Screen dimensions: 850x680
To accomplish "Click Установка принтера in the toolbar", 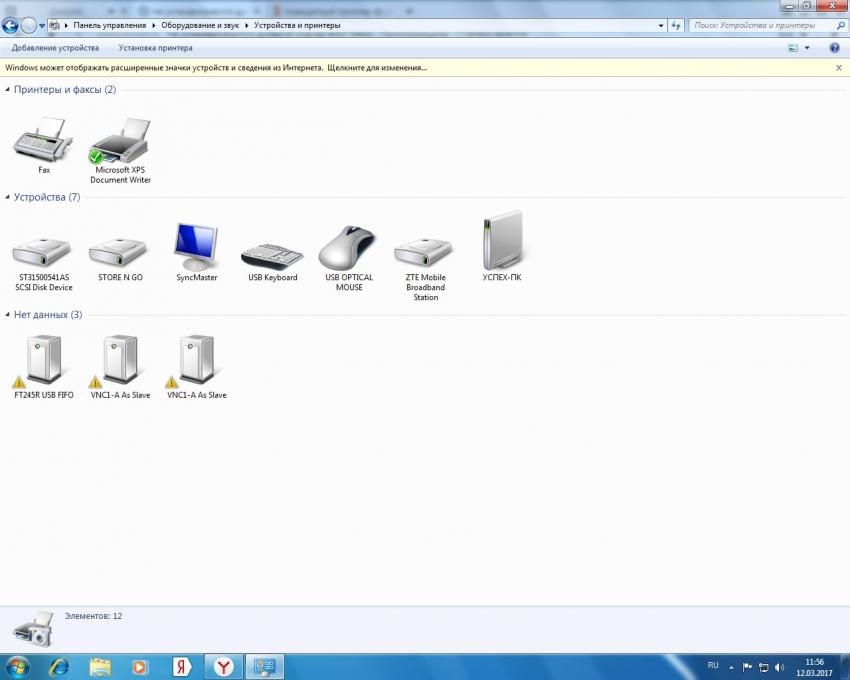I will pyautogui.click(x=155, y=48).
